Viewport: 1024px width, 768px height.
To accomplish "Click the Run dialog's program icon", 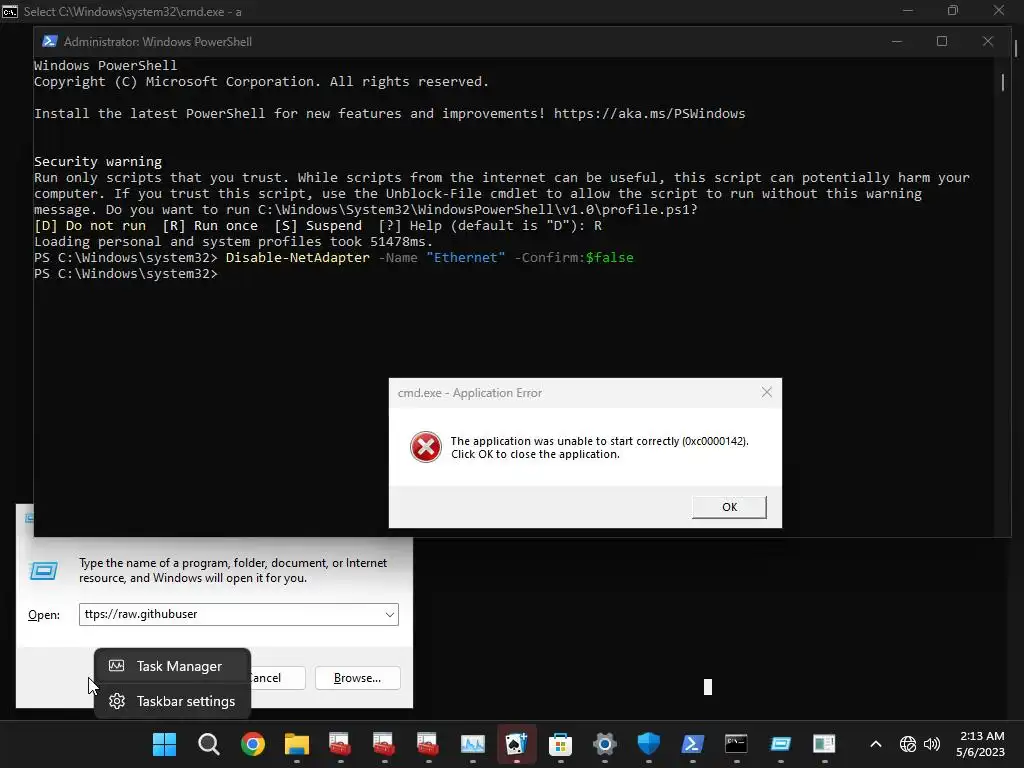I will pos(44,571).
